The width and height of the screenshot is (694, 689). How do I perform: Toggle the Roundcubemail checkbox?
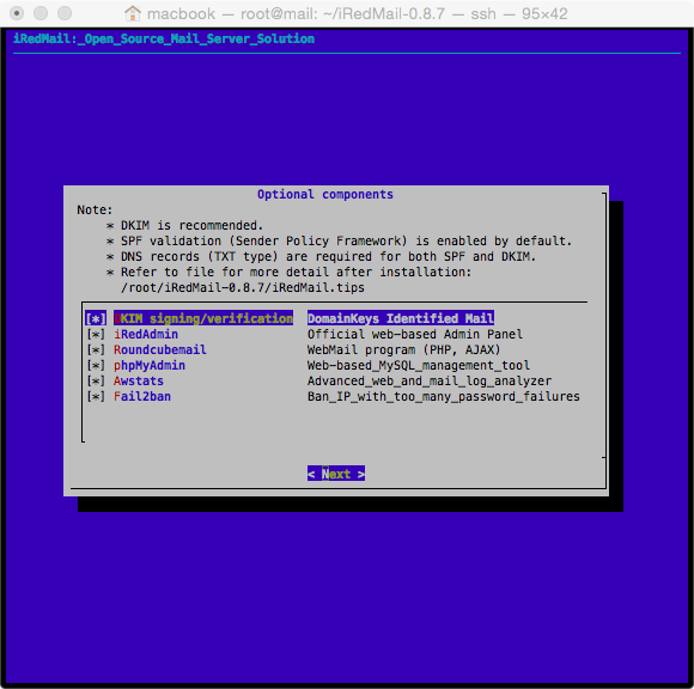[96, 350]
